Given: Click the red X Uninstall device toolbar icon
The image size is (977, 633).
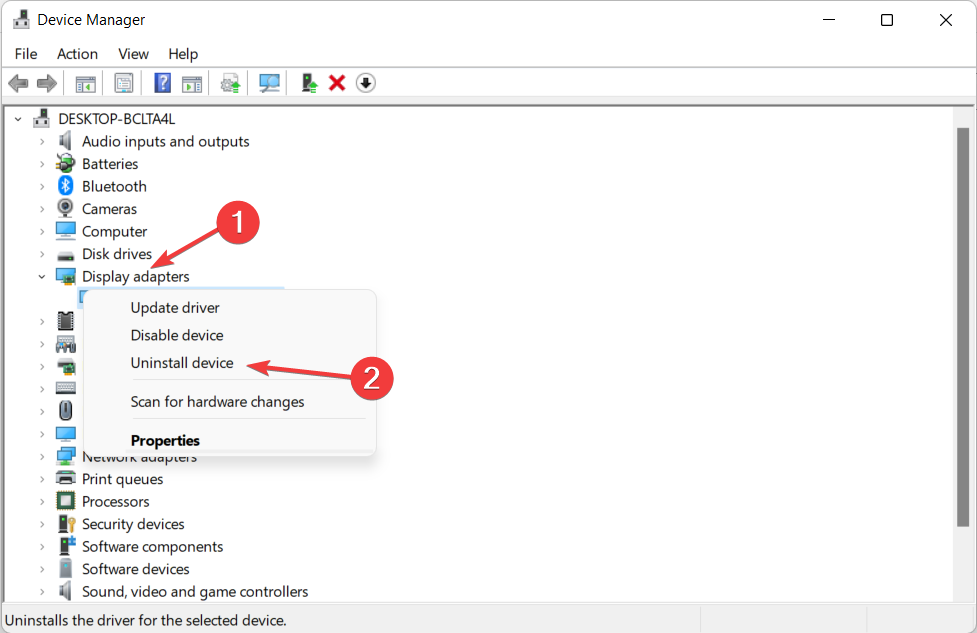Looking at the screenshot, I should [x=337, y=83].
